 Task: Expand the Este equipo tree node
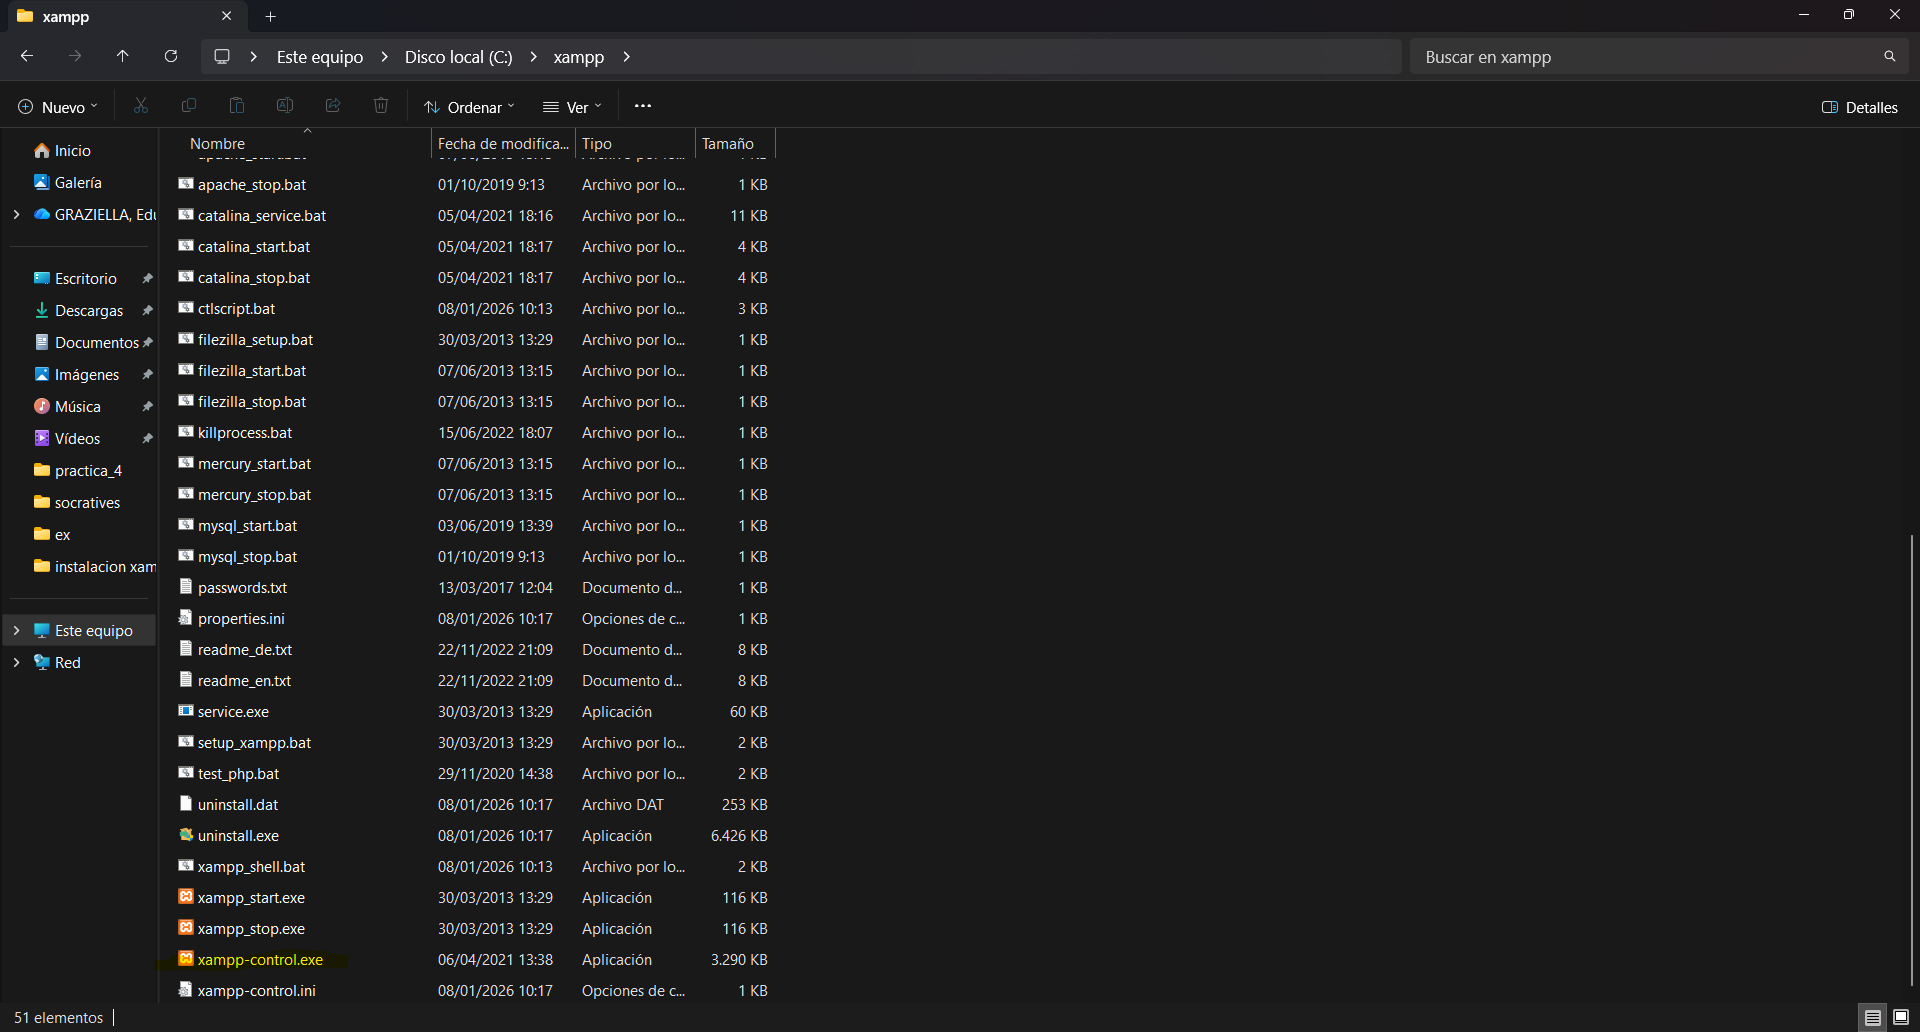[16, 631]
